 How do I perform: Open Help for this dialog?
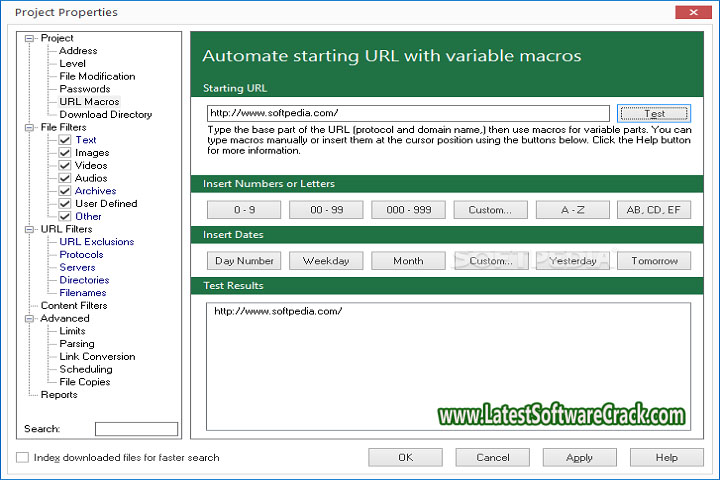coord(666,458)
